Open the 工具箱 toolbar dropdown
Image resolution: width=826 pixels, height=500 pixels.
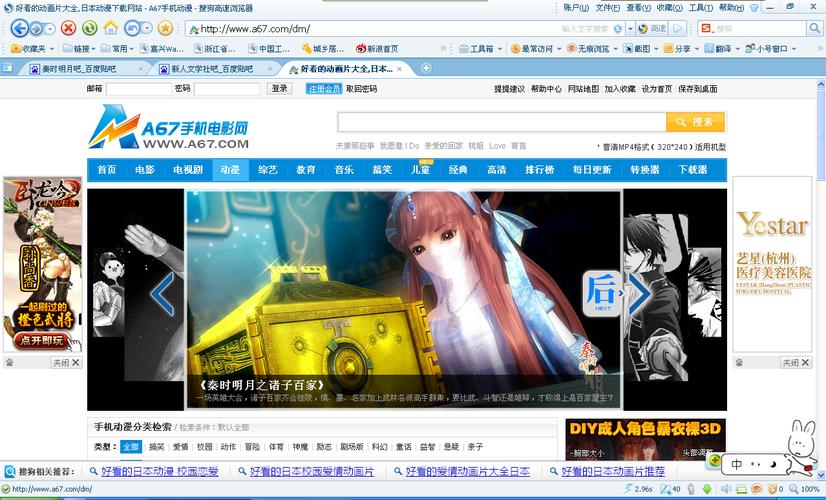click(x=480, y=48)
